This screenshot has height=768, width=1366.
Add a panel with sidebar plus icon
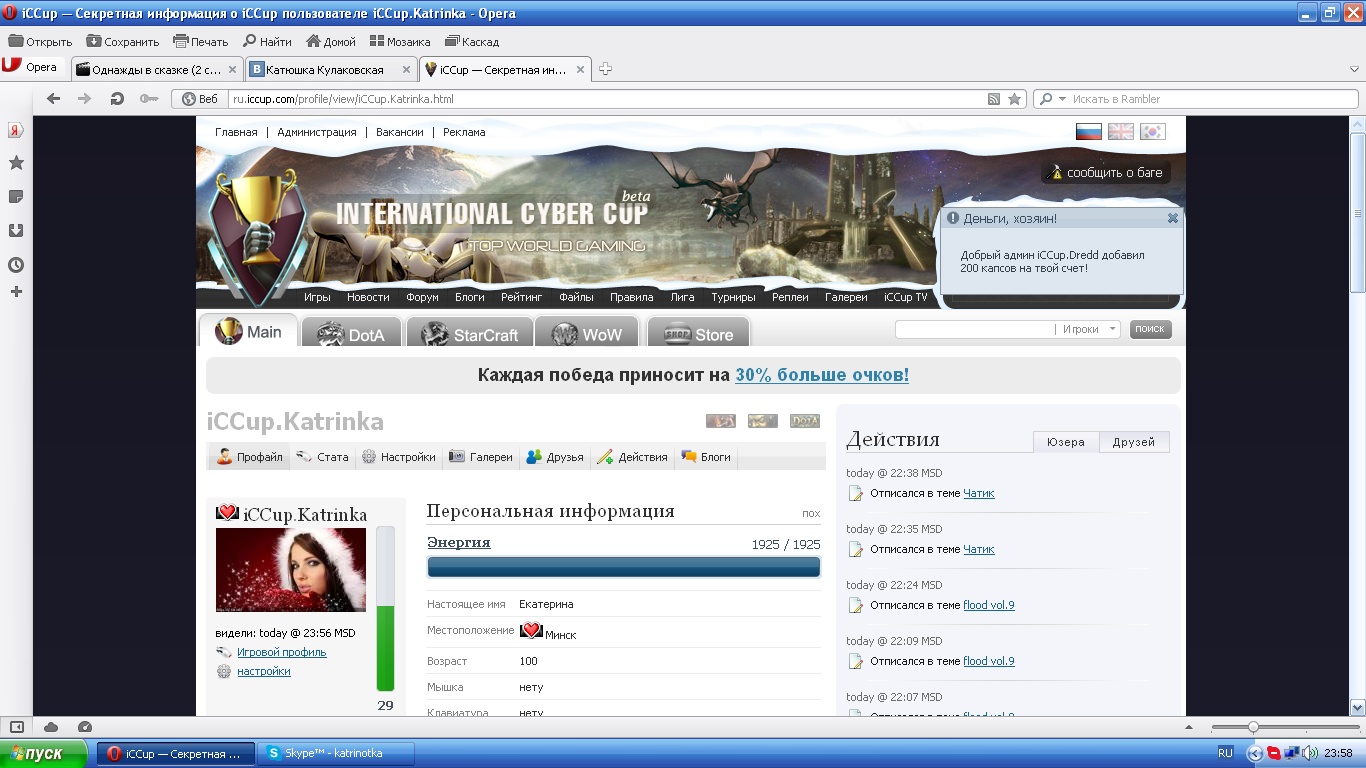16,292
